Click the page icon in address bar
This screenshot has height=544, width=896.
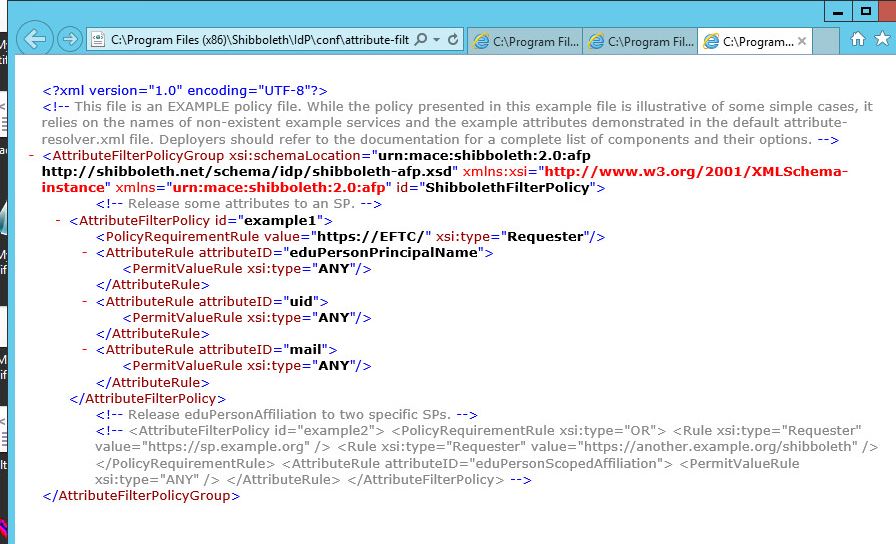(98, 39)
